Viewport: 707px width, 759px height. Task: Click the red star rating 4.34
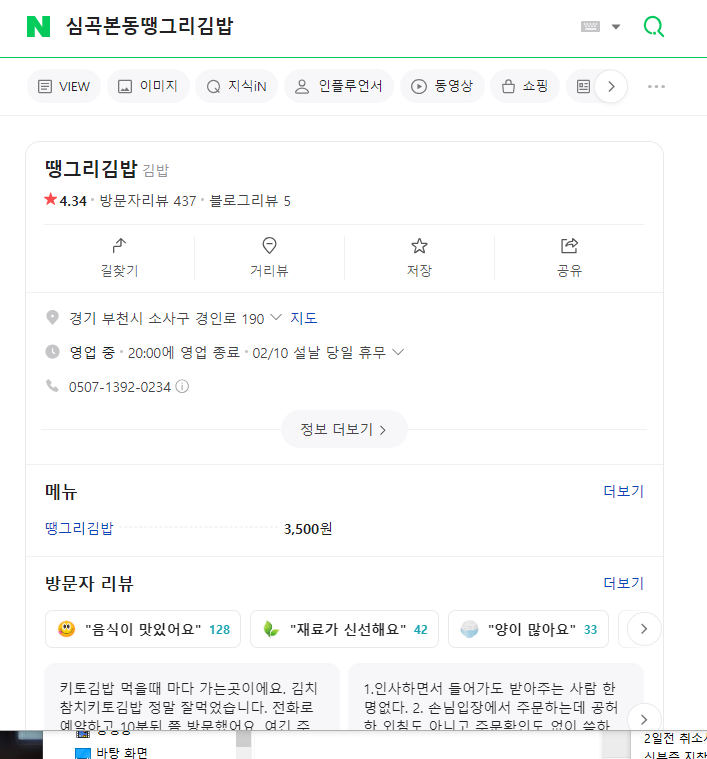coord(65,200)
